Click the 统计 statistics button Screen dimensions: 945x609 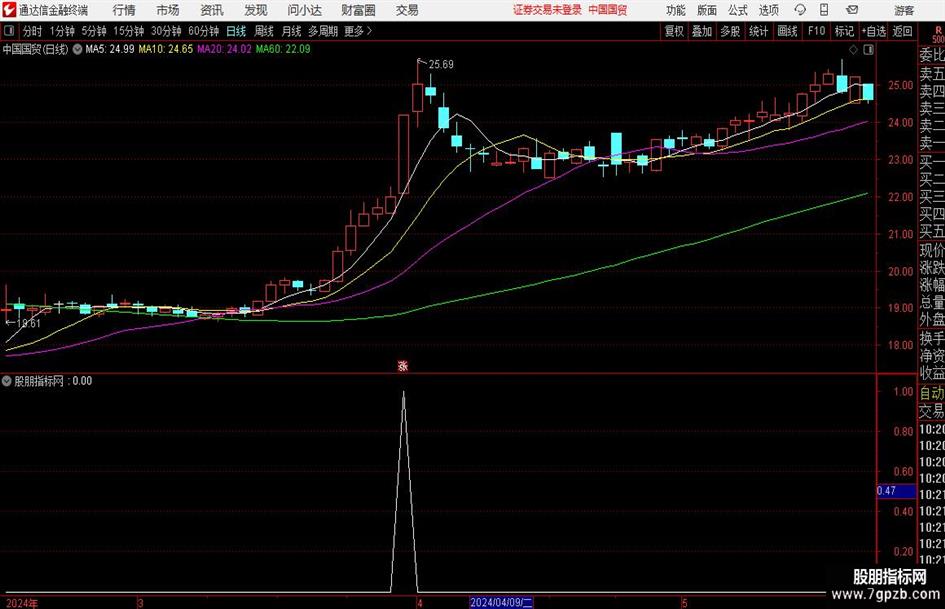pos(758,31)
